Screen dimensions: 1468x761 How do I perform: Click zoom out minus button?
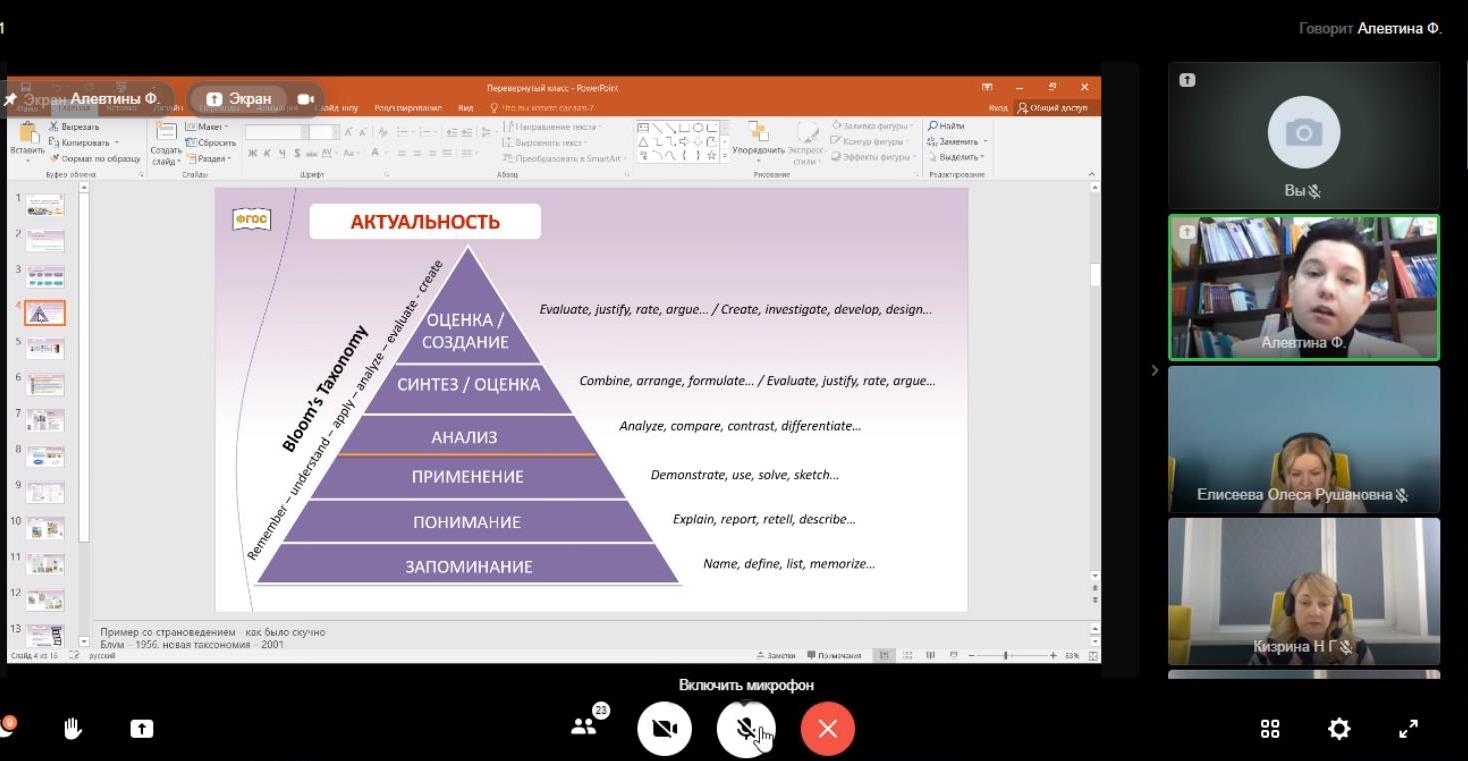click(971, 656)
